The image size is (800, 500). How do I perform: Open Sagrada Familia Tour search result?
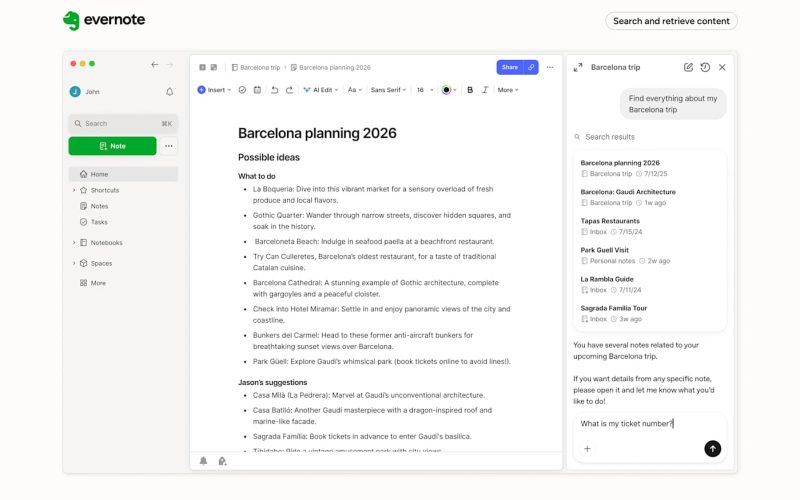[x=649, y=313]
